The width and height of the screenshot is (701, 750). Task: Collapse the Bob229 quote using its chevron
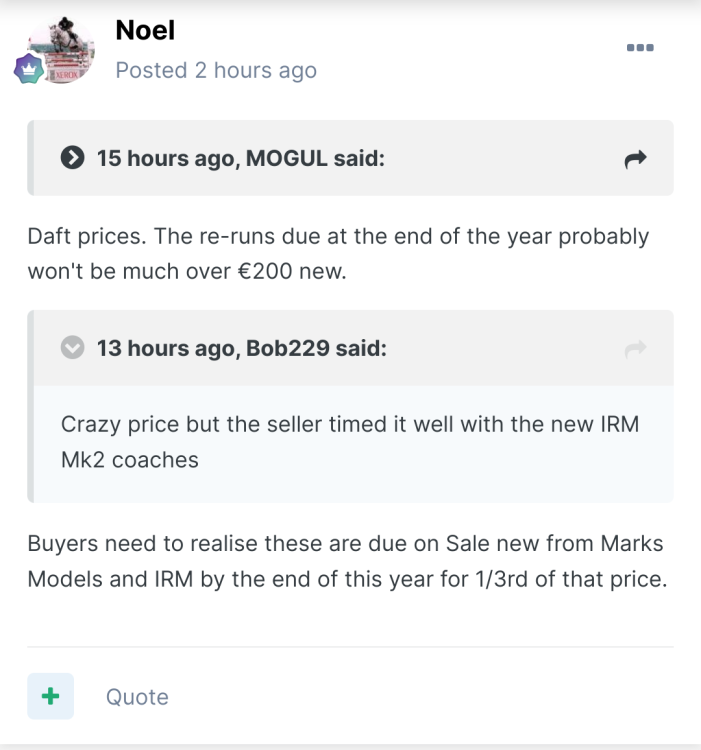point(71,348)
